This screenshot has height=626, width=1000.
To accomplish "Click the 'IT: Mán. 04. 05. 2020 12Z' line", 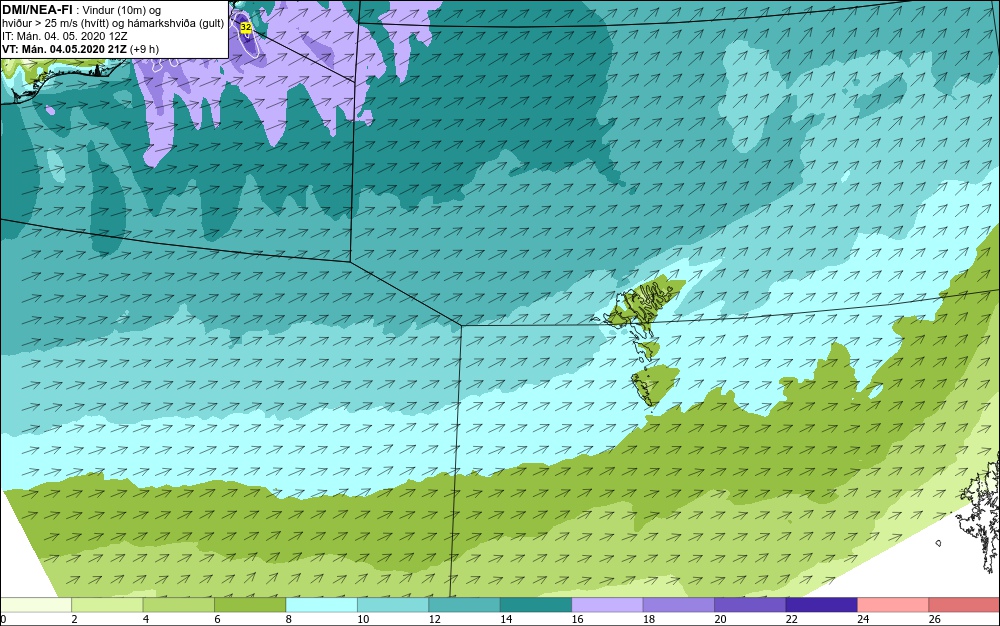I will point(65,36).
